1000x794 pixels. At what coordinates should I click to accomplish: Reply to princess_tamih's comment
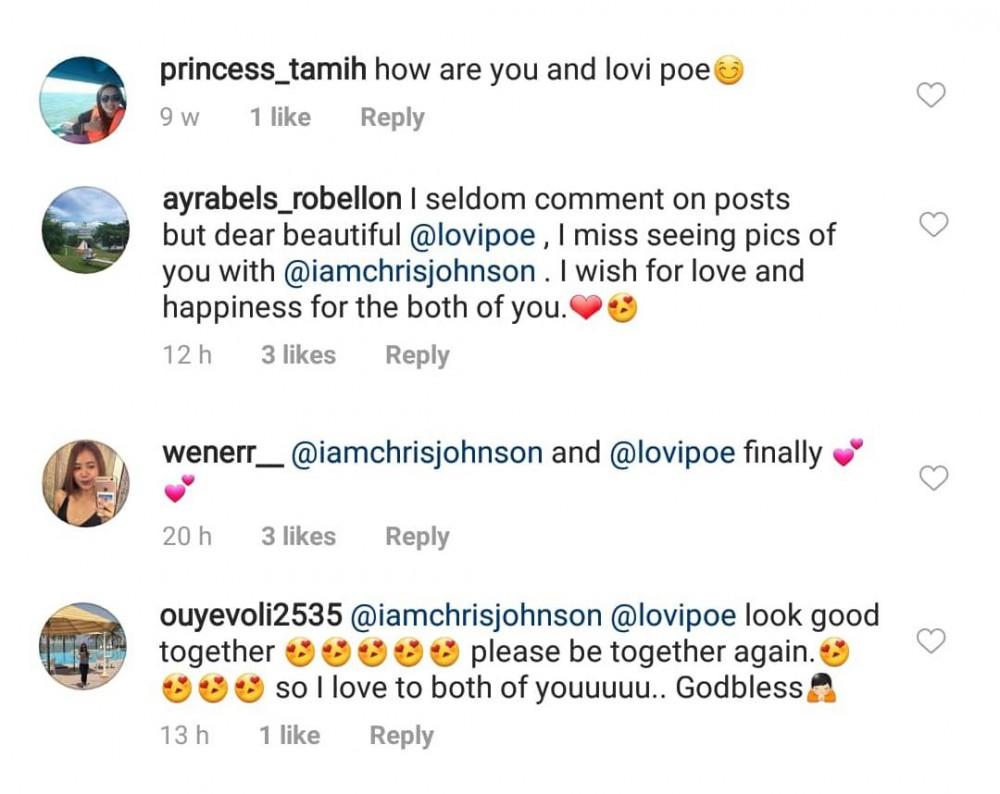392,118
